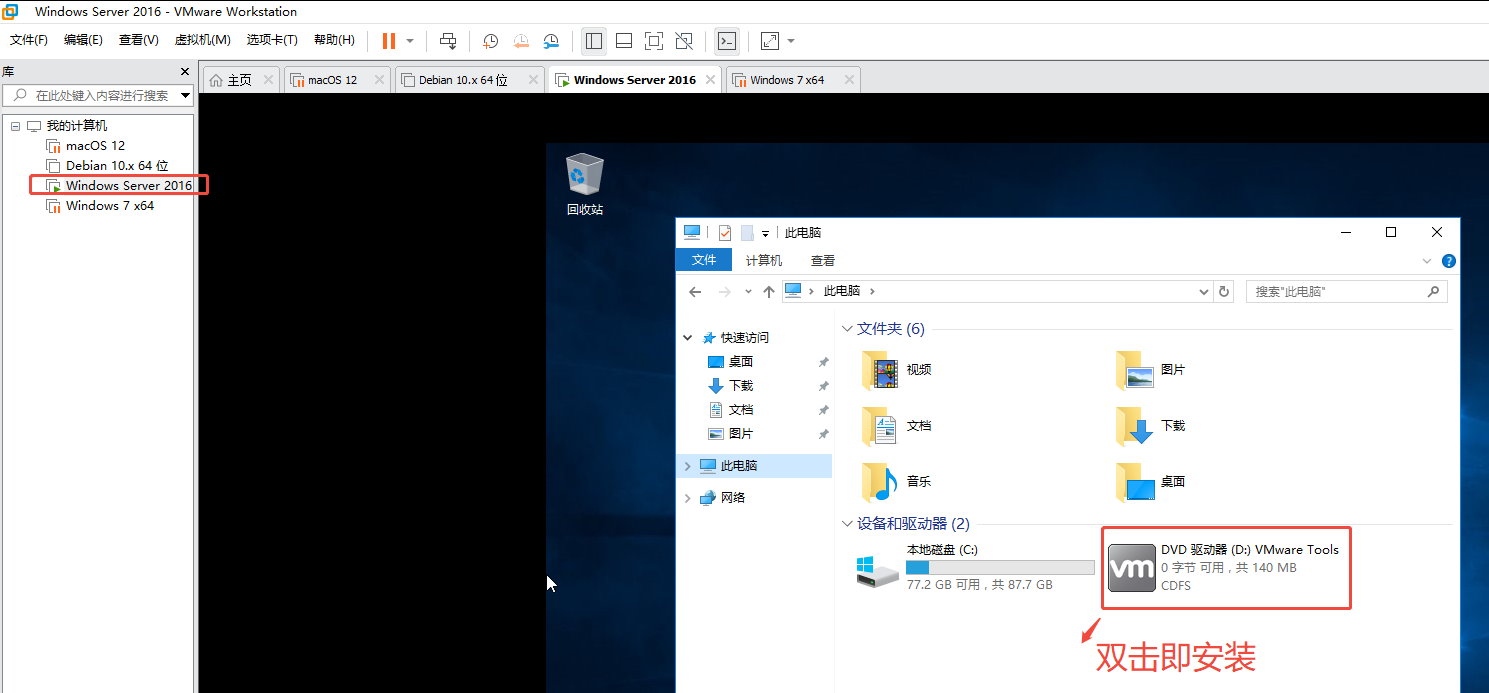Collapse the 我的计算机 tree node

16,126
